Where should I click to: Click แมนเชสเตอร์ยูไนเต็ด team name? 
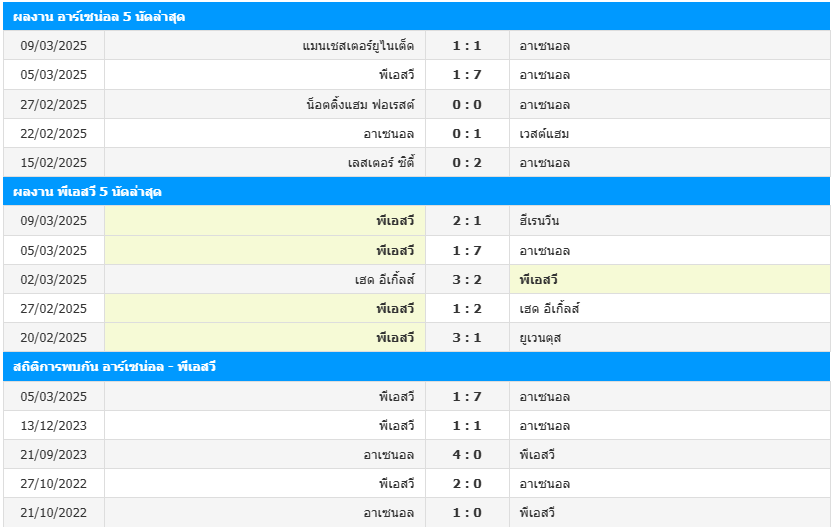pos(357,46)
